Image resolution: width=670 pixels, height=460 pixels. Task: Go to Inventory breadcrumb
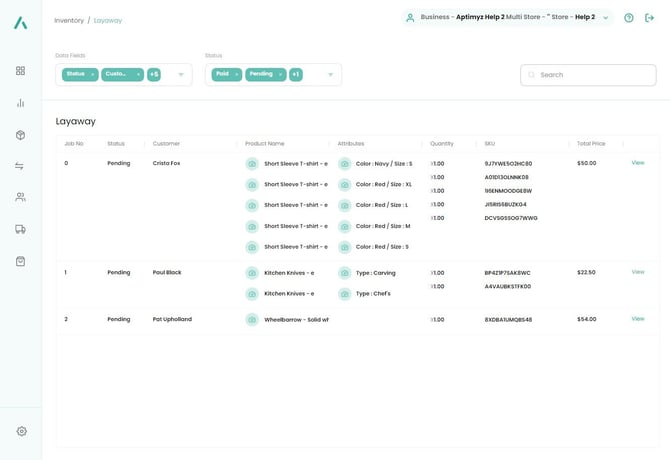coord(69,20)
